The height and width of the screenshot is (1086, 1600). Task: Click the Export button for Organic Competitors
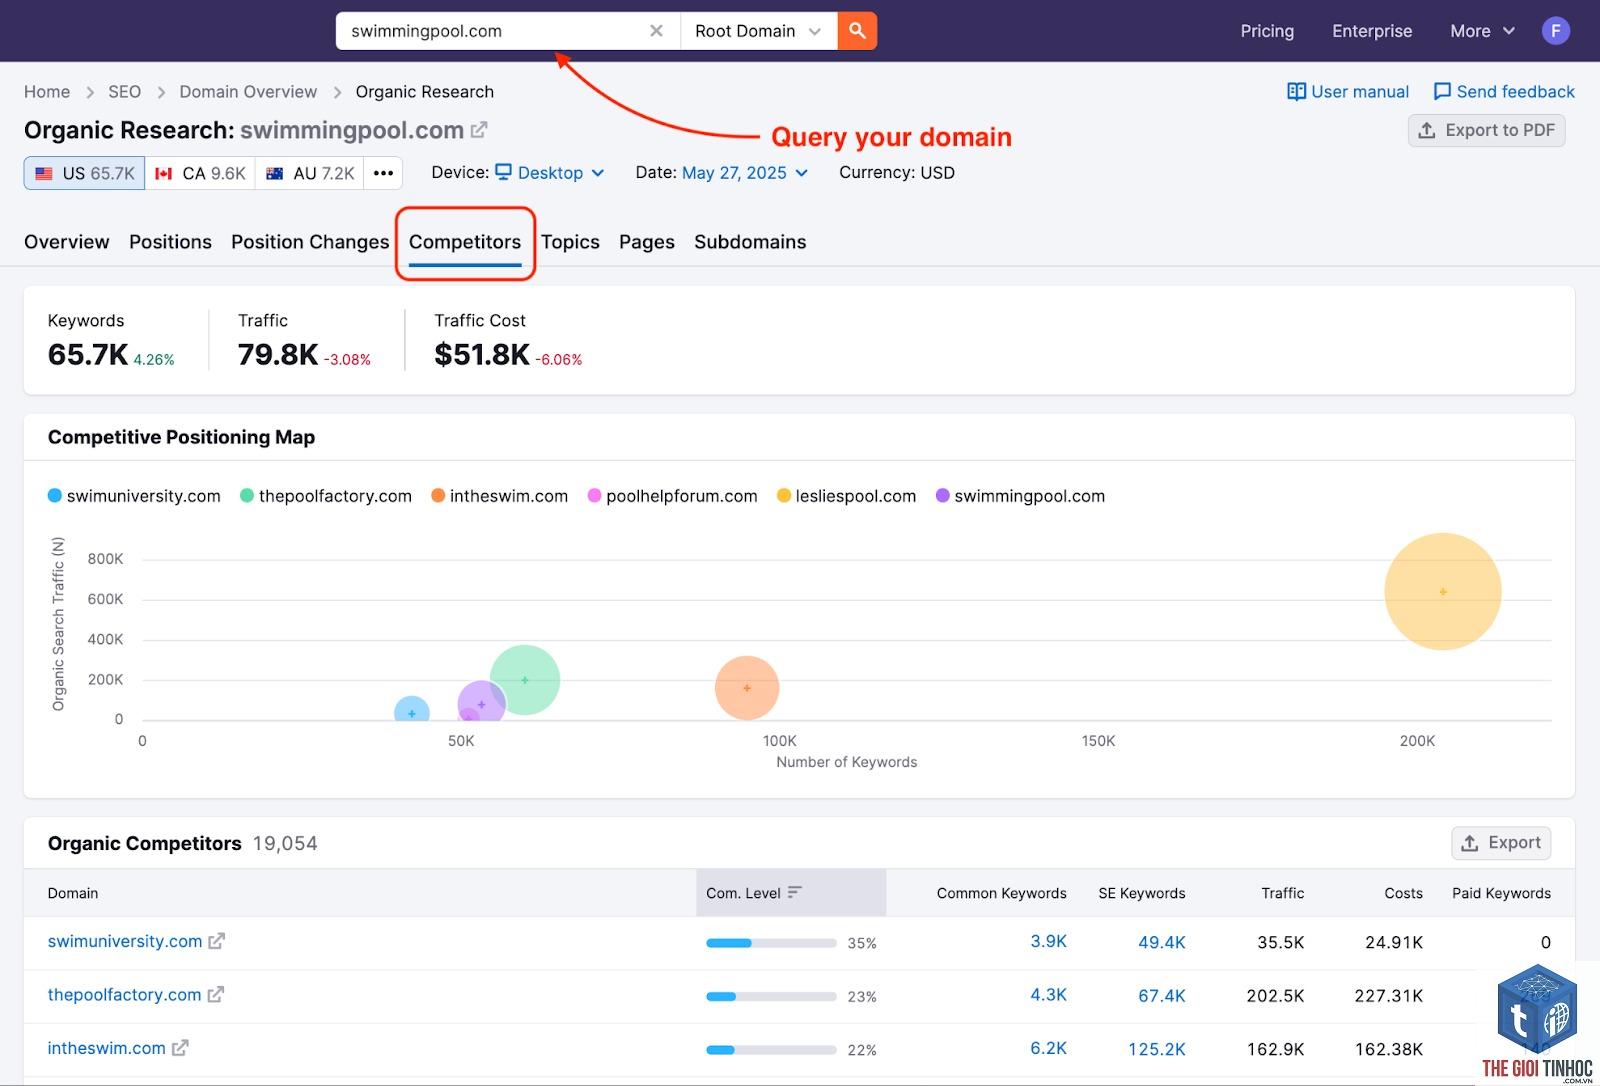[1501, 843]
